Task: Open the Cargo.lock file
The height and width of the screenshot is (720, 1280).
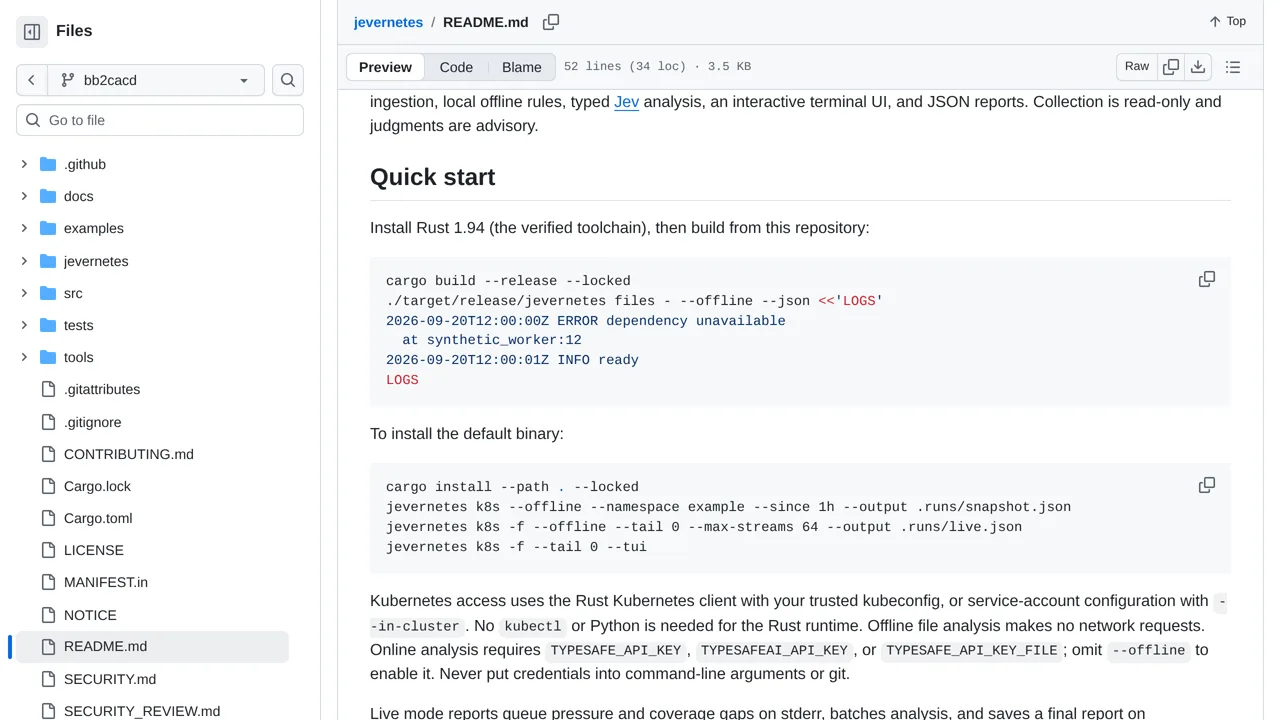Action: [97, 486]
